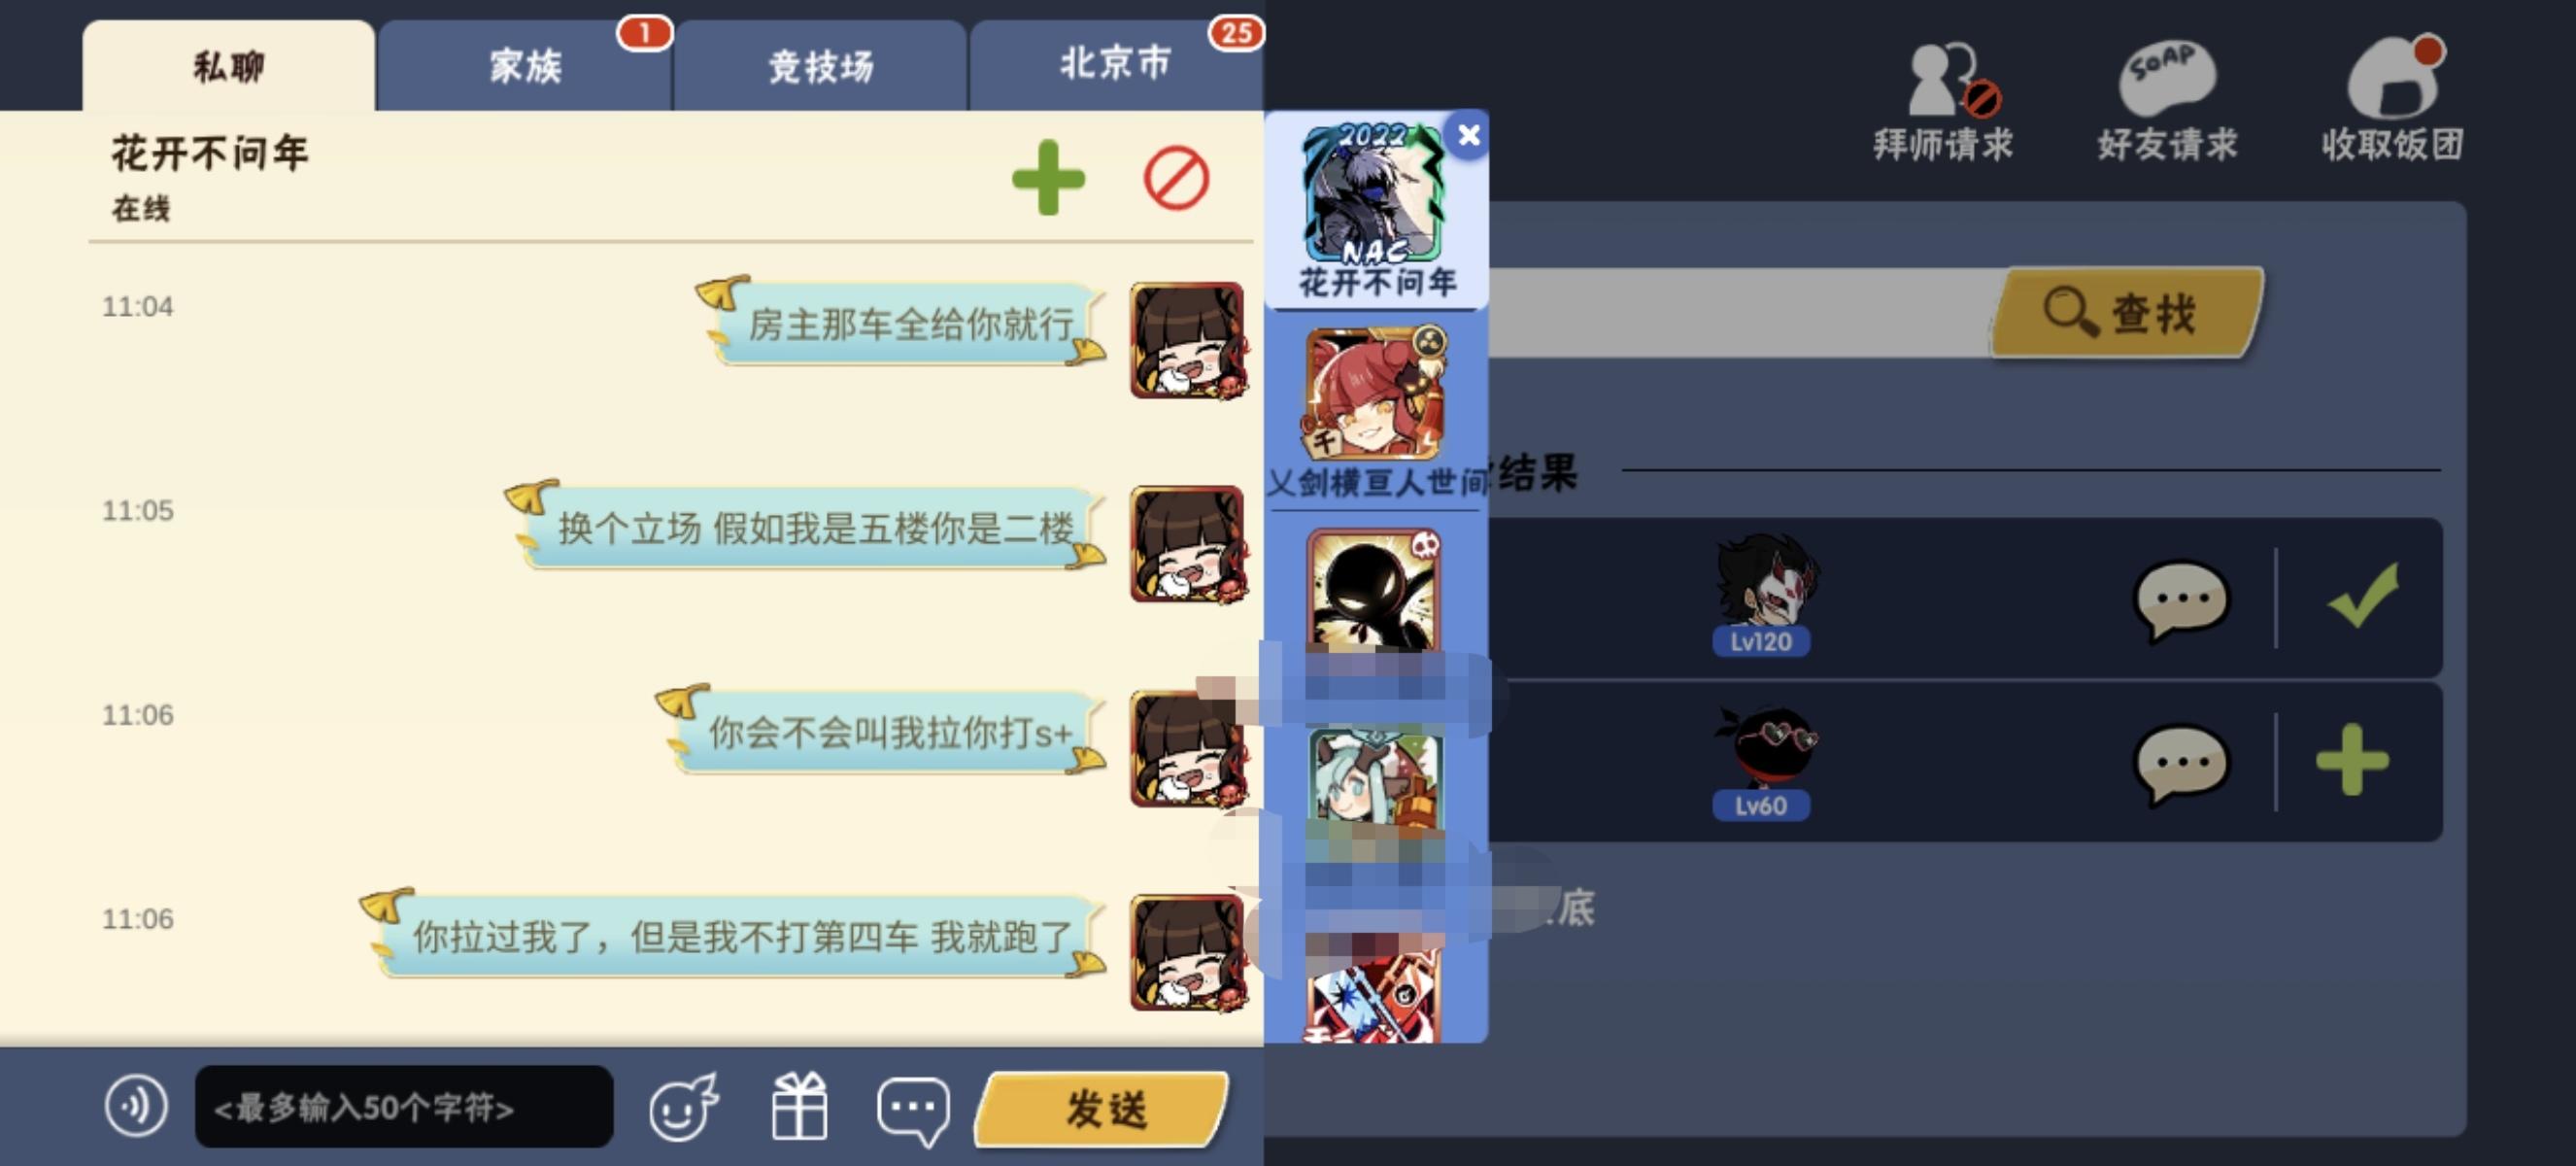Open quick phrases speech bubble icon
The width and height of the screenshot is (2576, 1166).
coord(913,1109)
